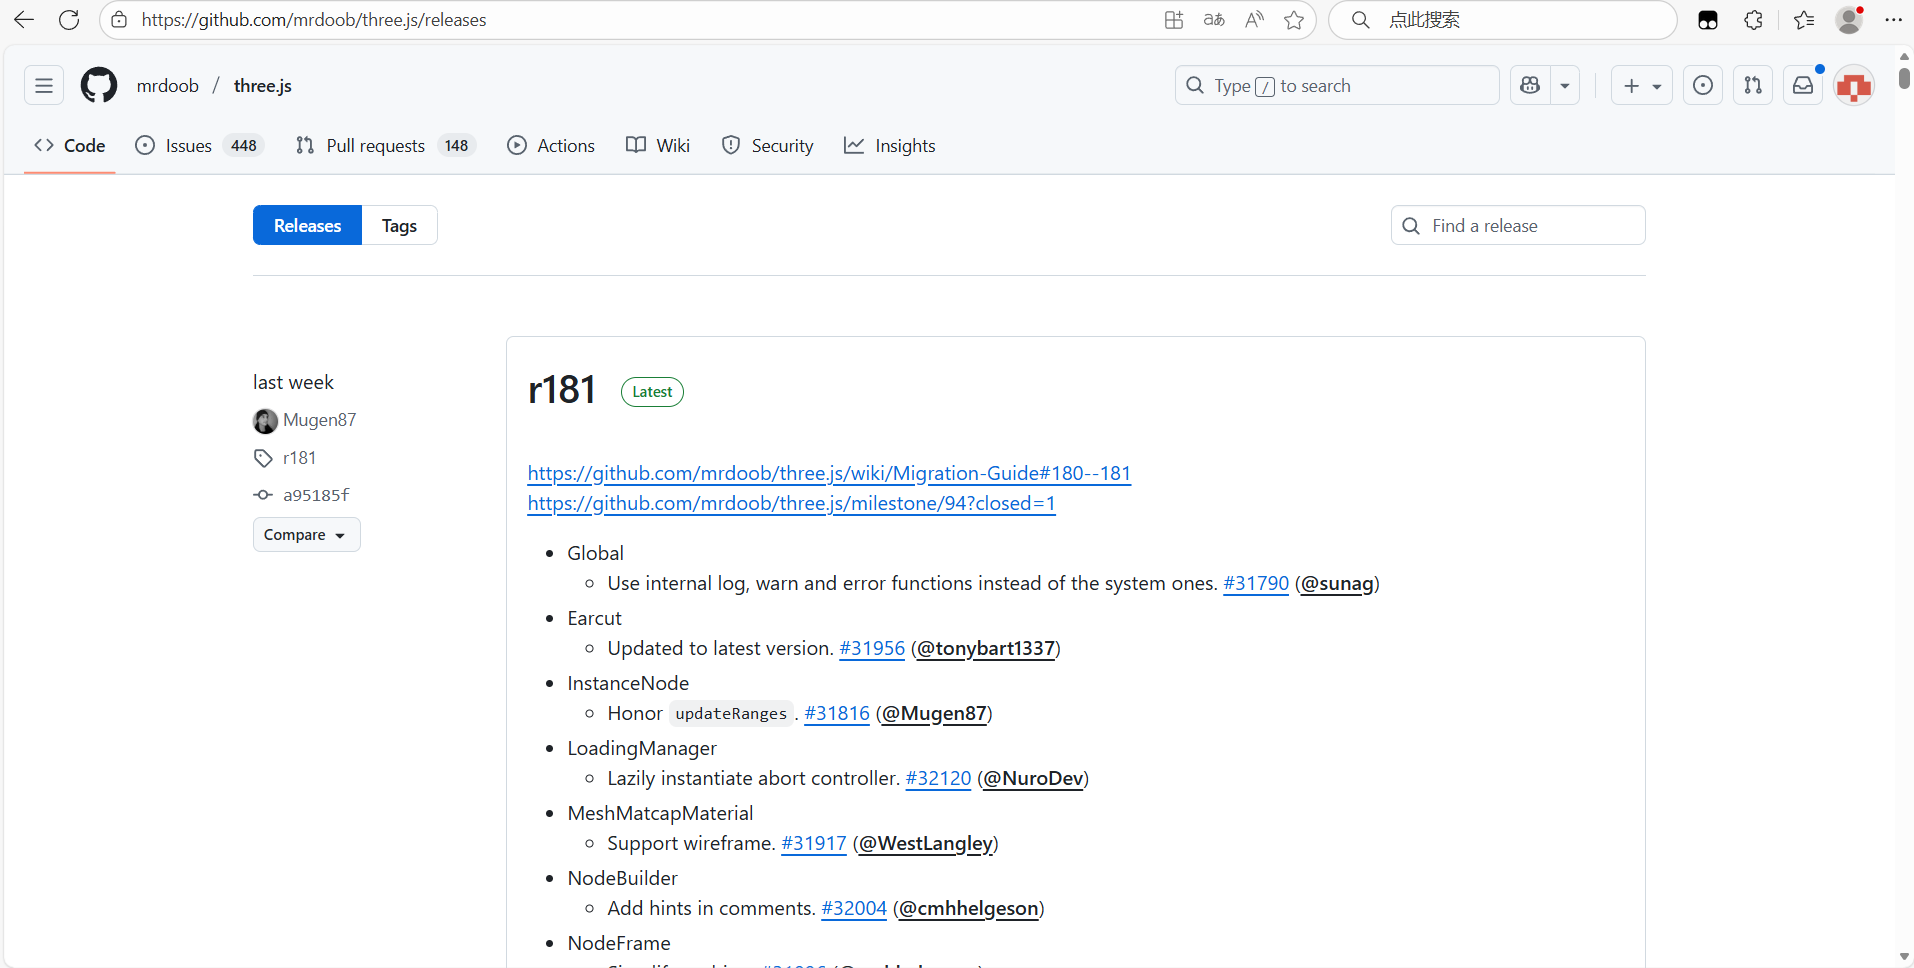The image size is (1914, 968).
Task: Reload the page with the refresh icon
Action: [69, 20]
